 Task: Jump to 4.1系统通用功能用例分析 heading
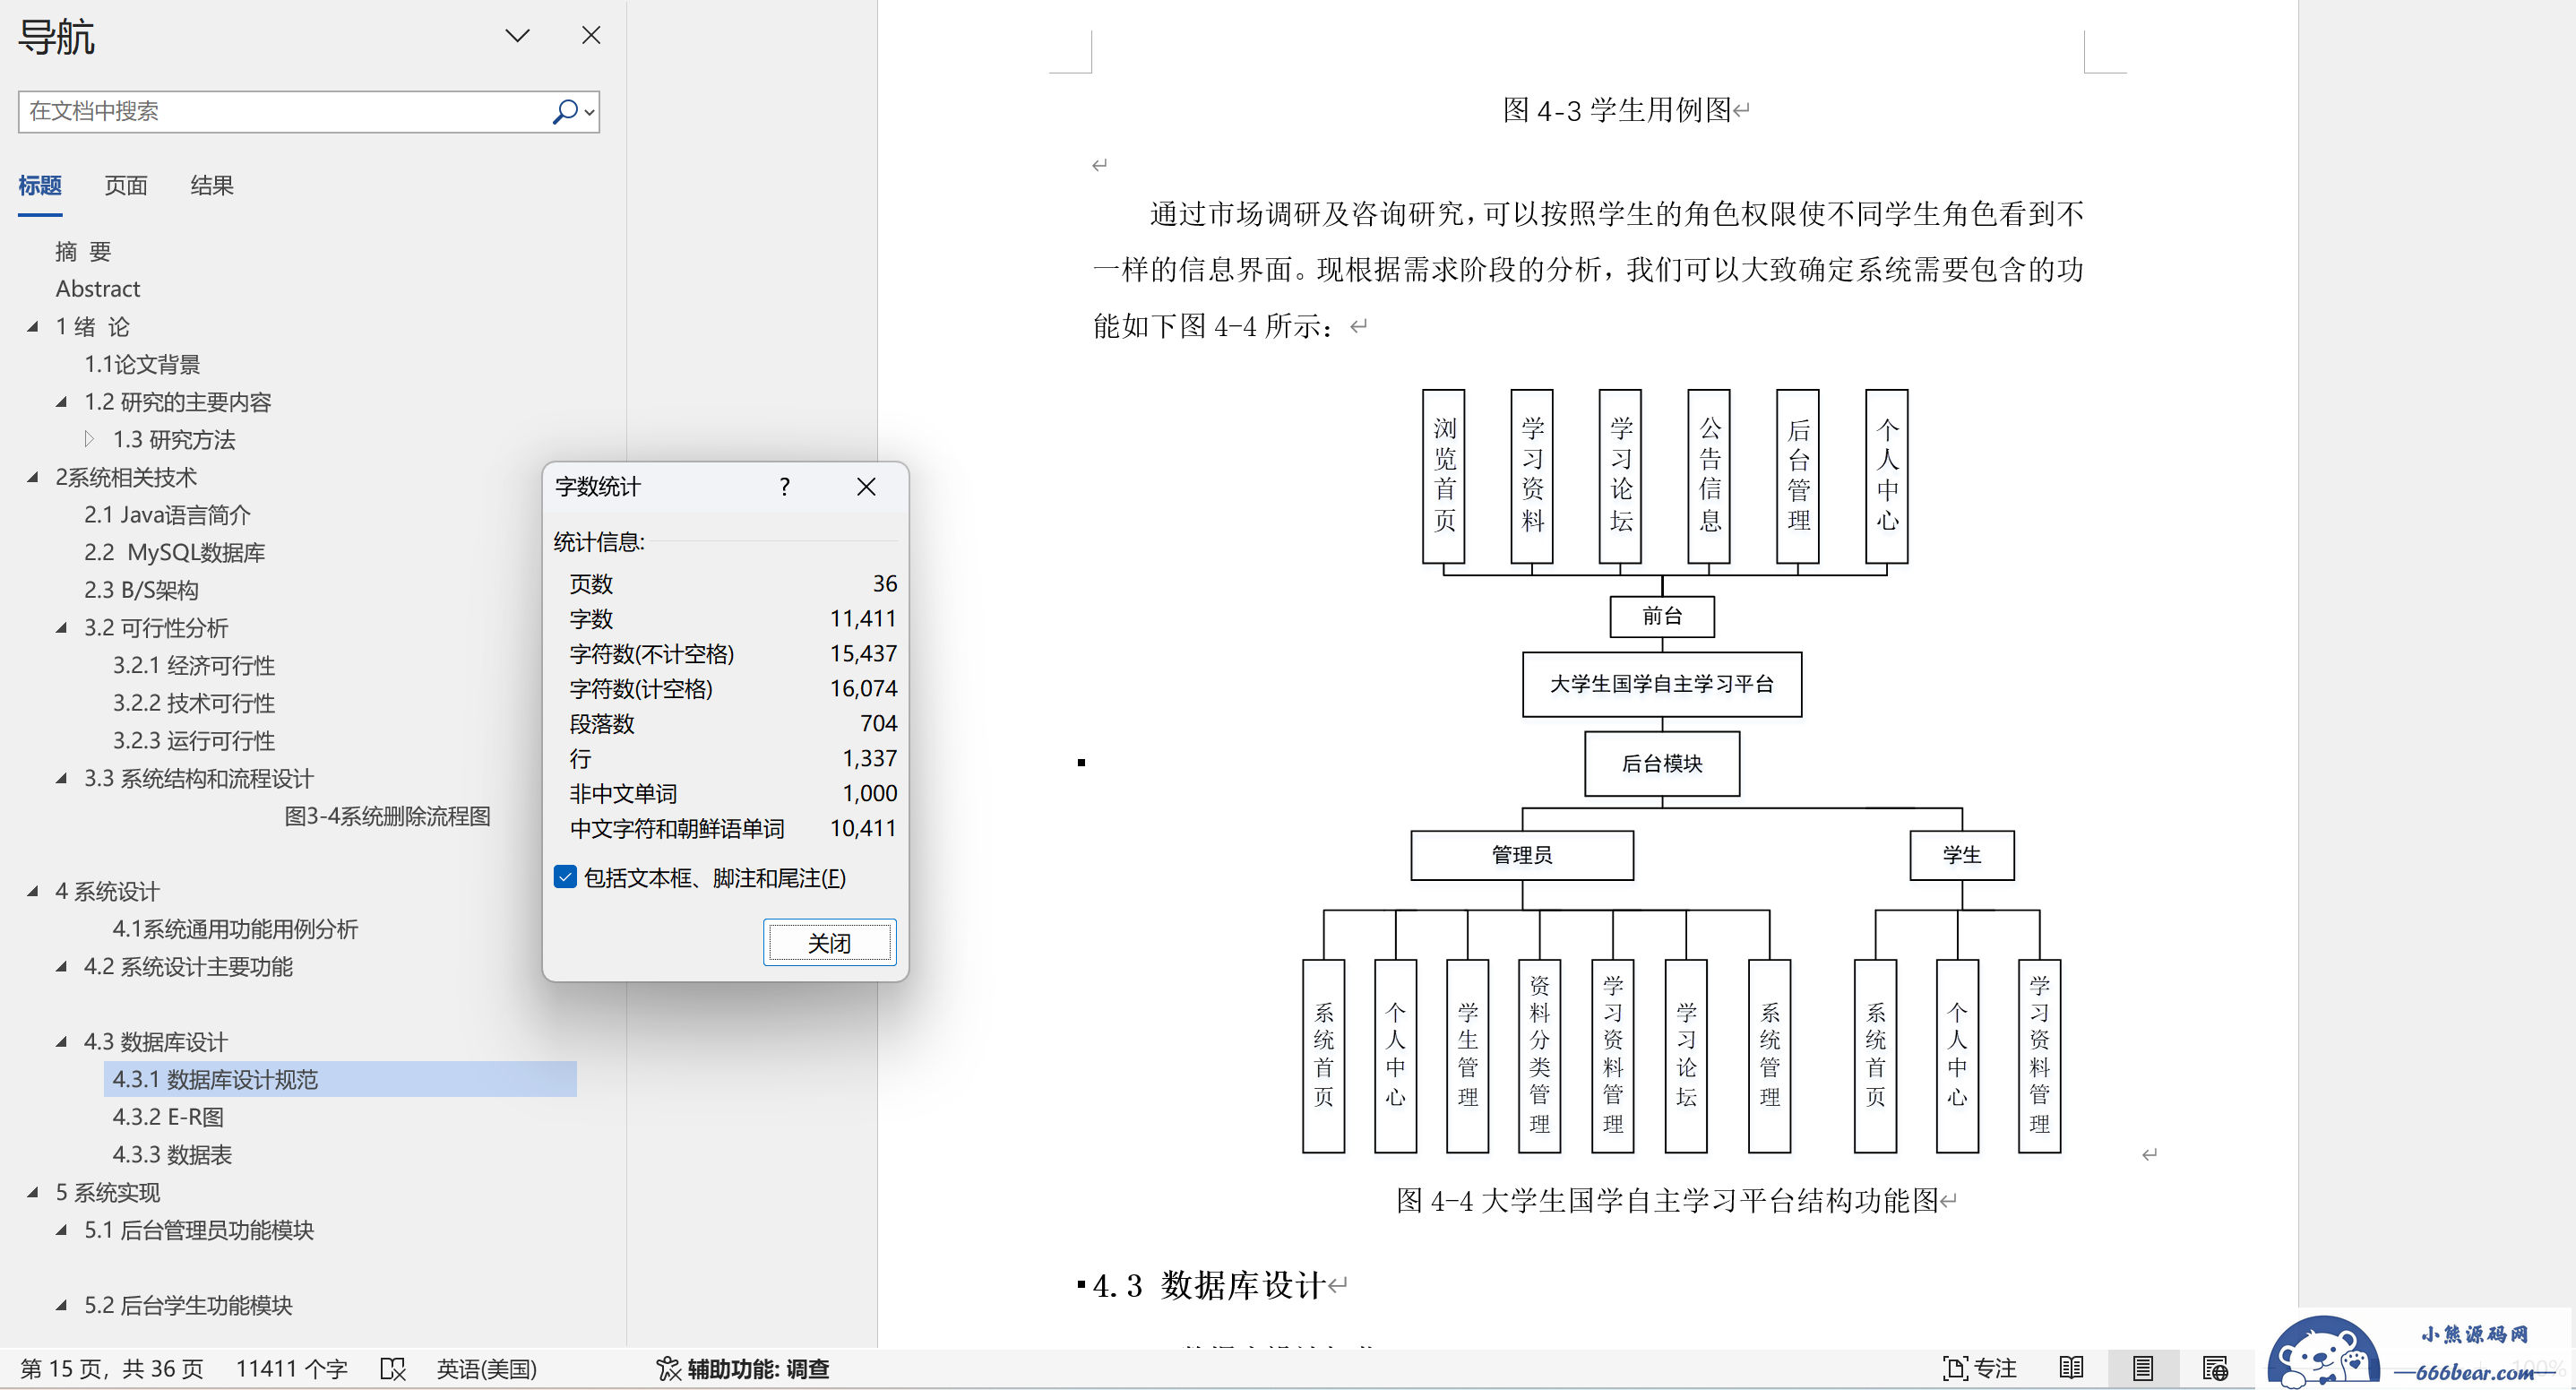pos(235,929)
